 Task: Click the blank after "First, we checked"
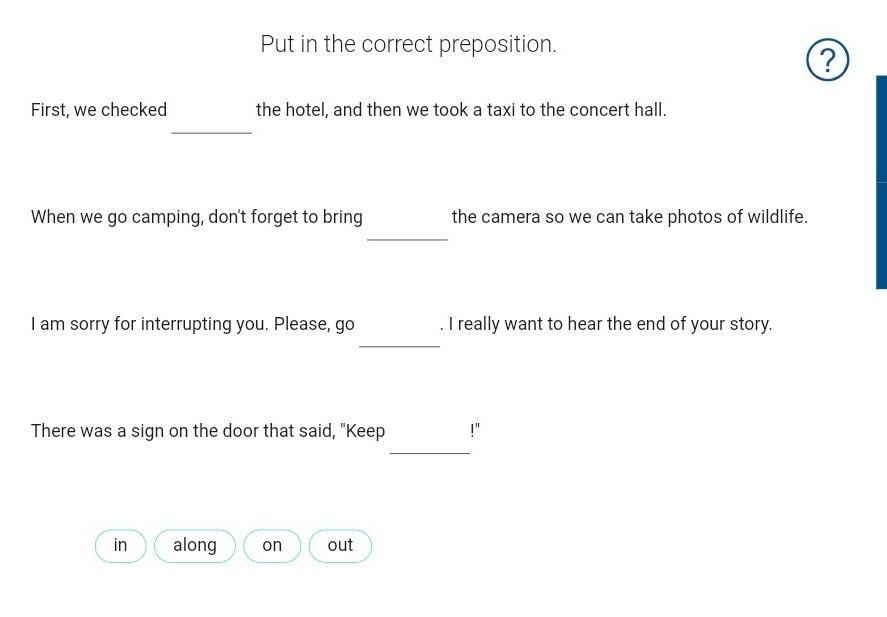pos(212,117)
